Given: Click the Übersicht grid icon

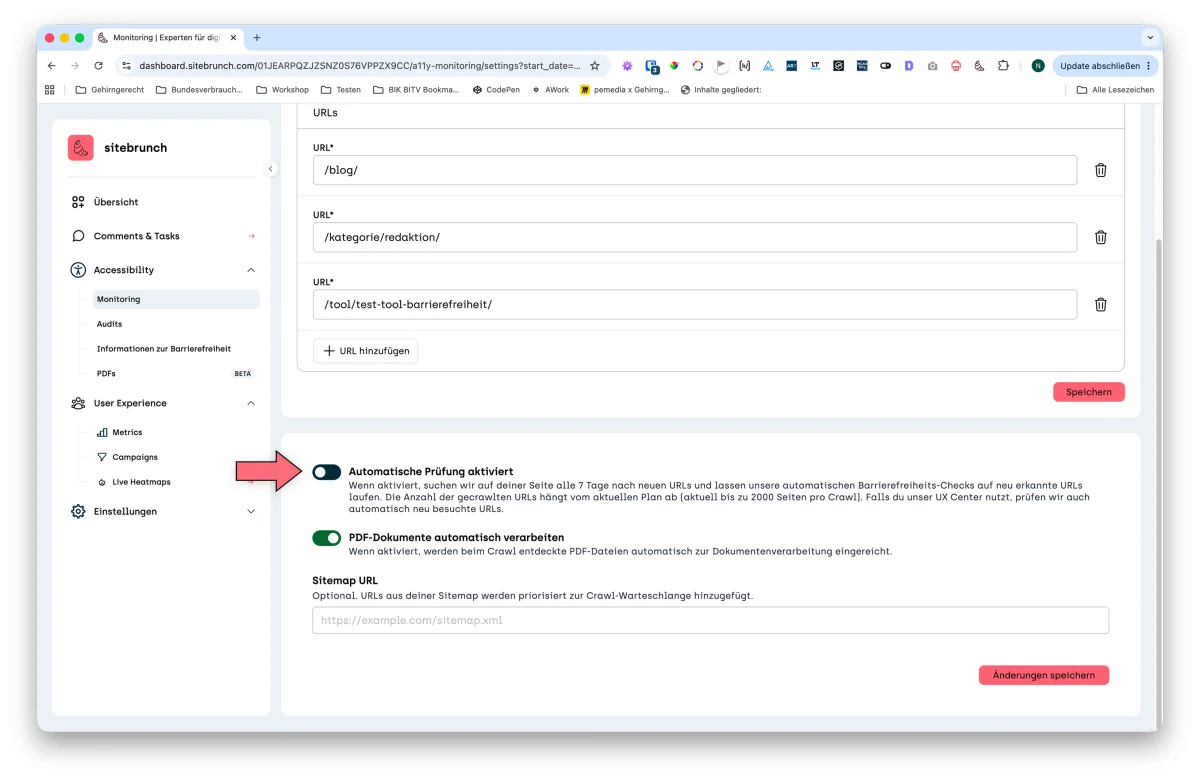Looking at the screenshot, I should pyautogui.click(x=78, y=202).
